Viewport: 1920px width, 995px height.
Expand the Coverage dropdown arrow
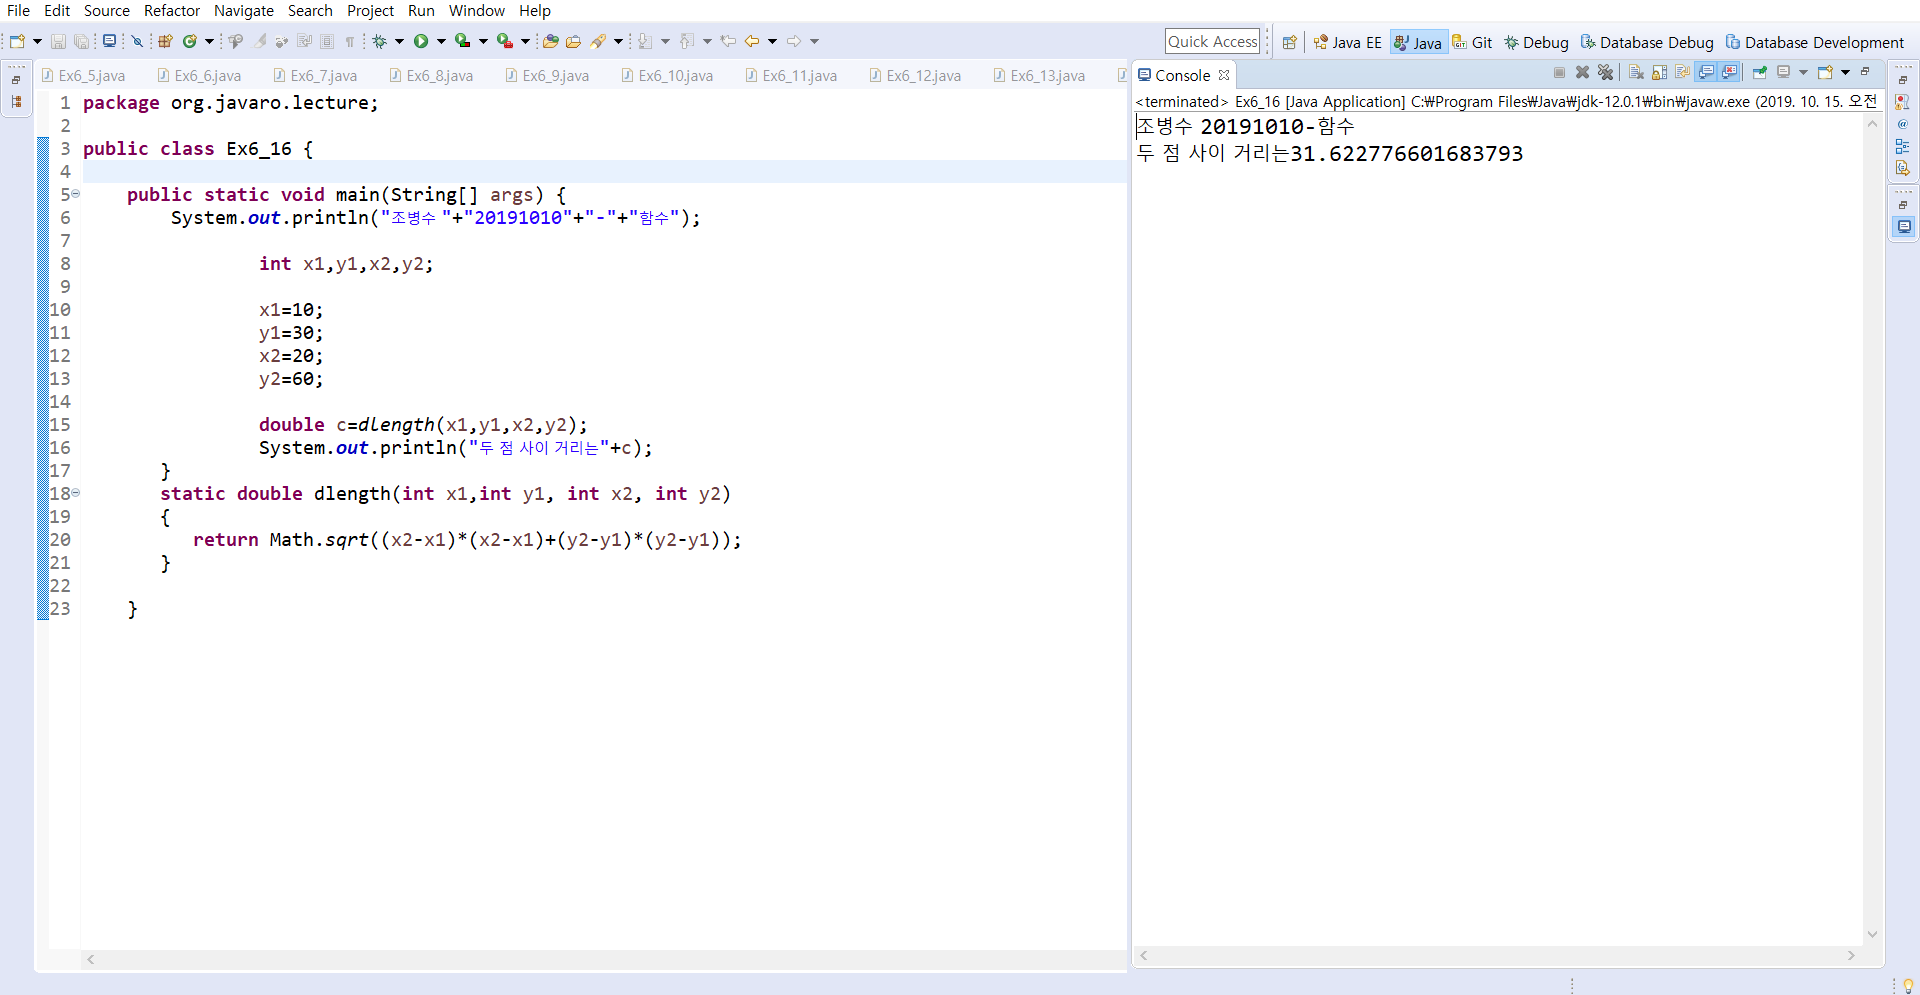click(x=483, y=41)
